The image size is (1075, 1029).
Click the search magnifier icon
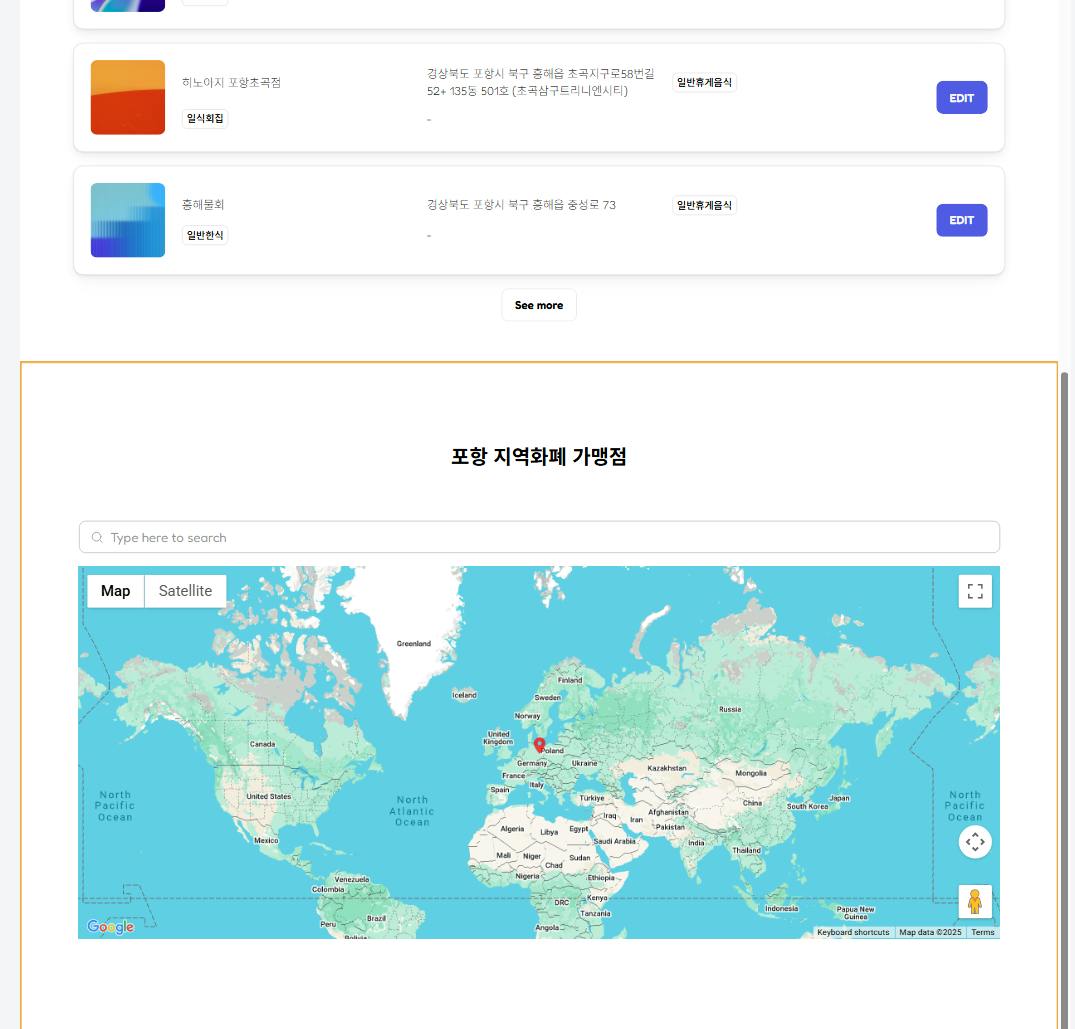coord(97,537)
